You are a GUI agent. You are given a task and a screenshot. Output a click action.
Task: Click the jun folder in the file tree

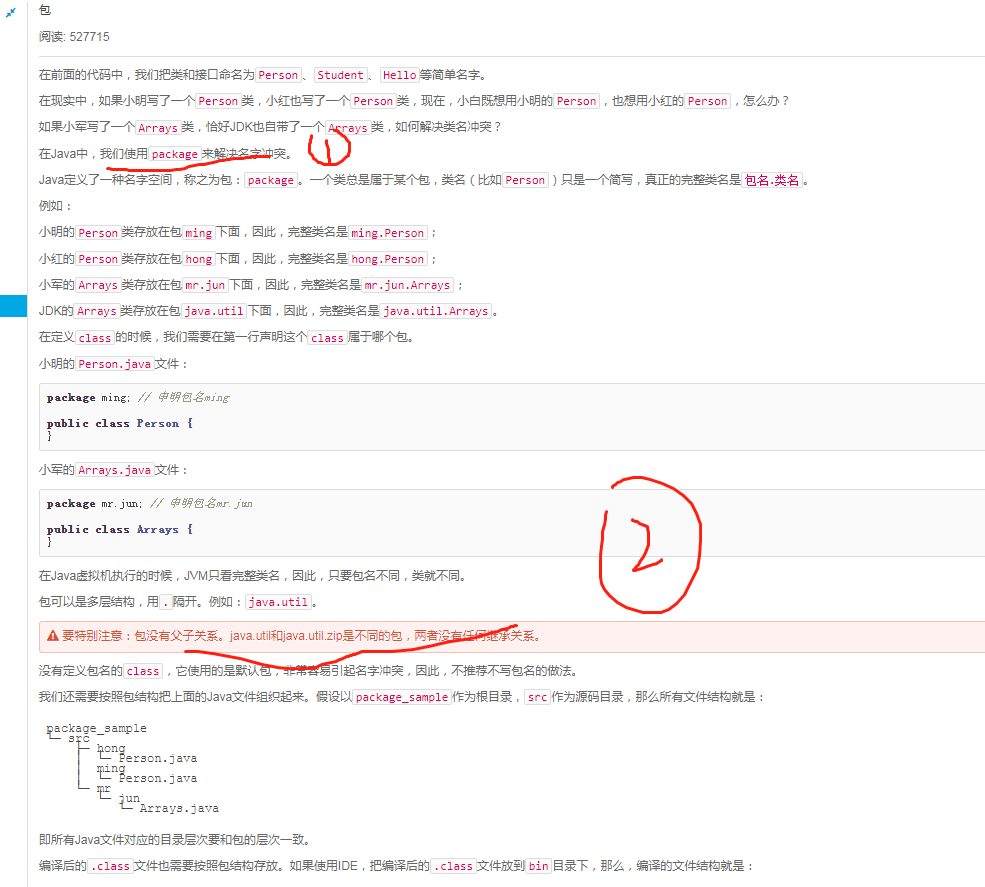(129, 798)
